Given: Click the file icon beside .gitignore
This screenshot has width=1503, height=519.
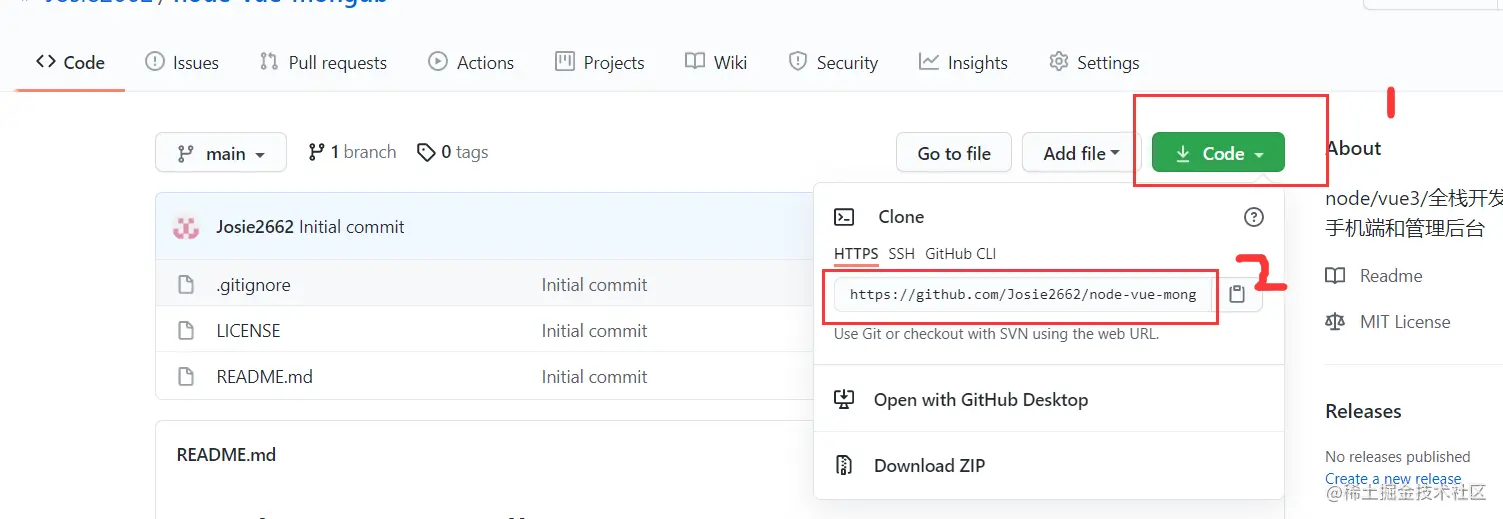Looking at the screenshot, I should click(x=185, y=285).
